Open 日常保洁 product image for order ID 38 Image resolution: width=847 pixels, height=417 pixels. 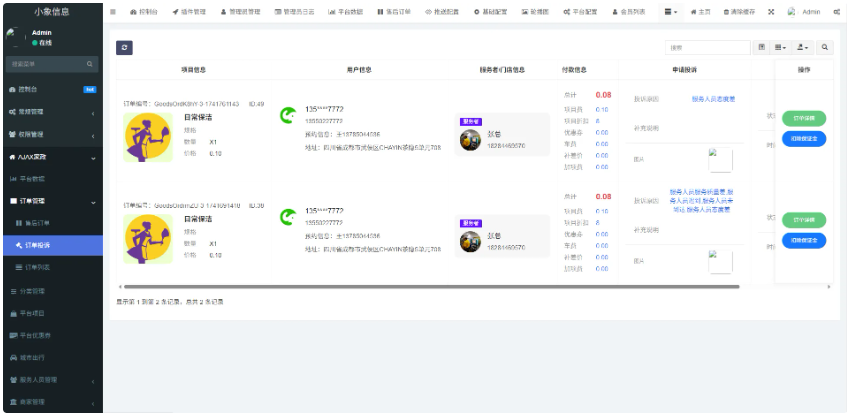(x=148, y=239)
